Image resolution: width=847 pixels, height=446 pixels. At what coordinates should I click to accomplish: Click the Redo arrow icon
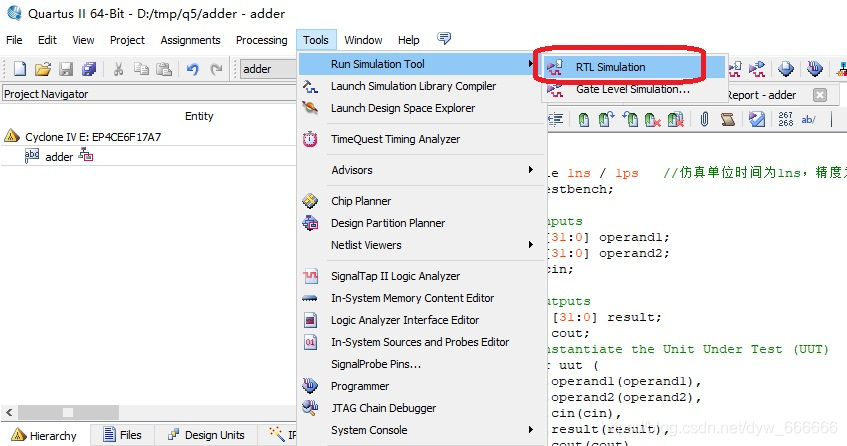pyautogui.click(x=216, y=69)
